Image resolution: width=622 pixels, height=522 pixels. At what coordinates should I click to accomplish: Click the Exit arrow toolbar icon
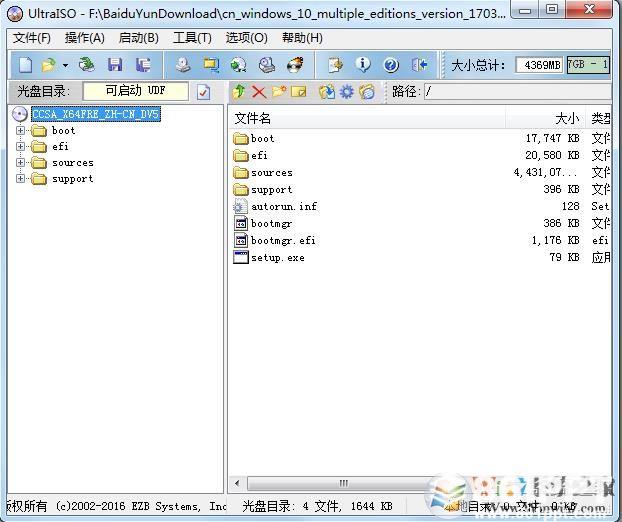pyautogui.click(x=419, y=65)
